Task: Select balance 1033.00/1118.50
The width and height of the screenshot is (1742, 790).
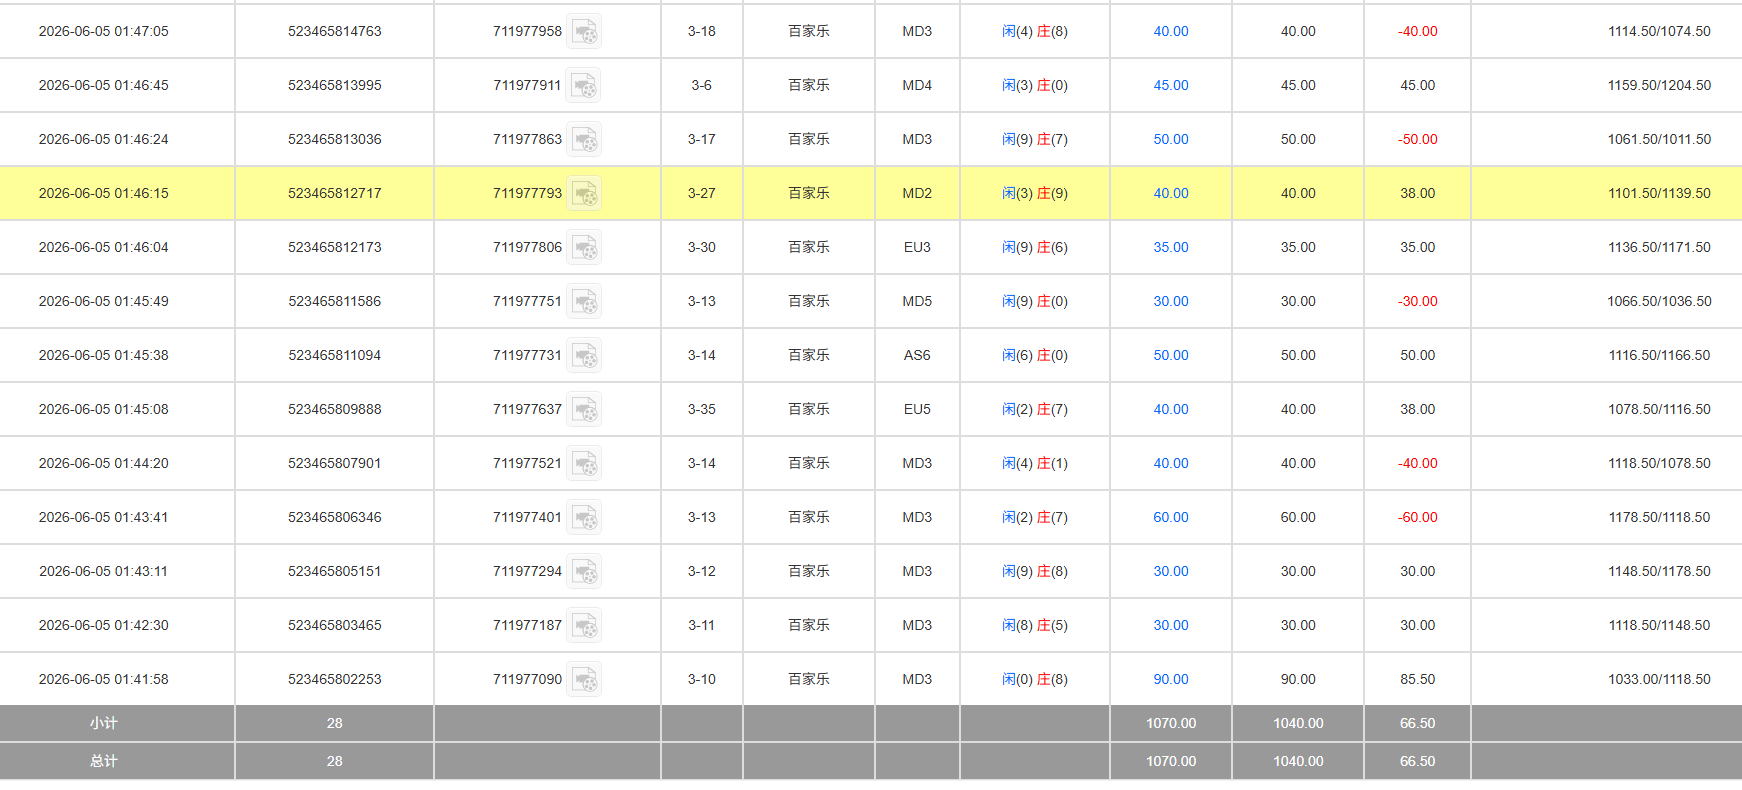Action: click(1659, 679)
